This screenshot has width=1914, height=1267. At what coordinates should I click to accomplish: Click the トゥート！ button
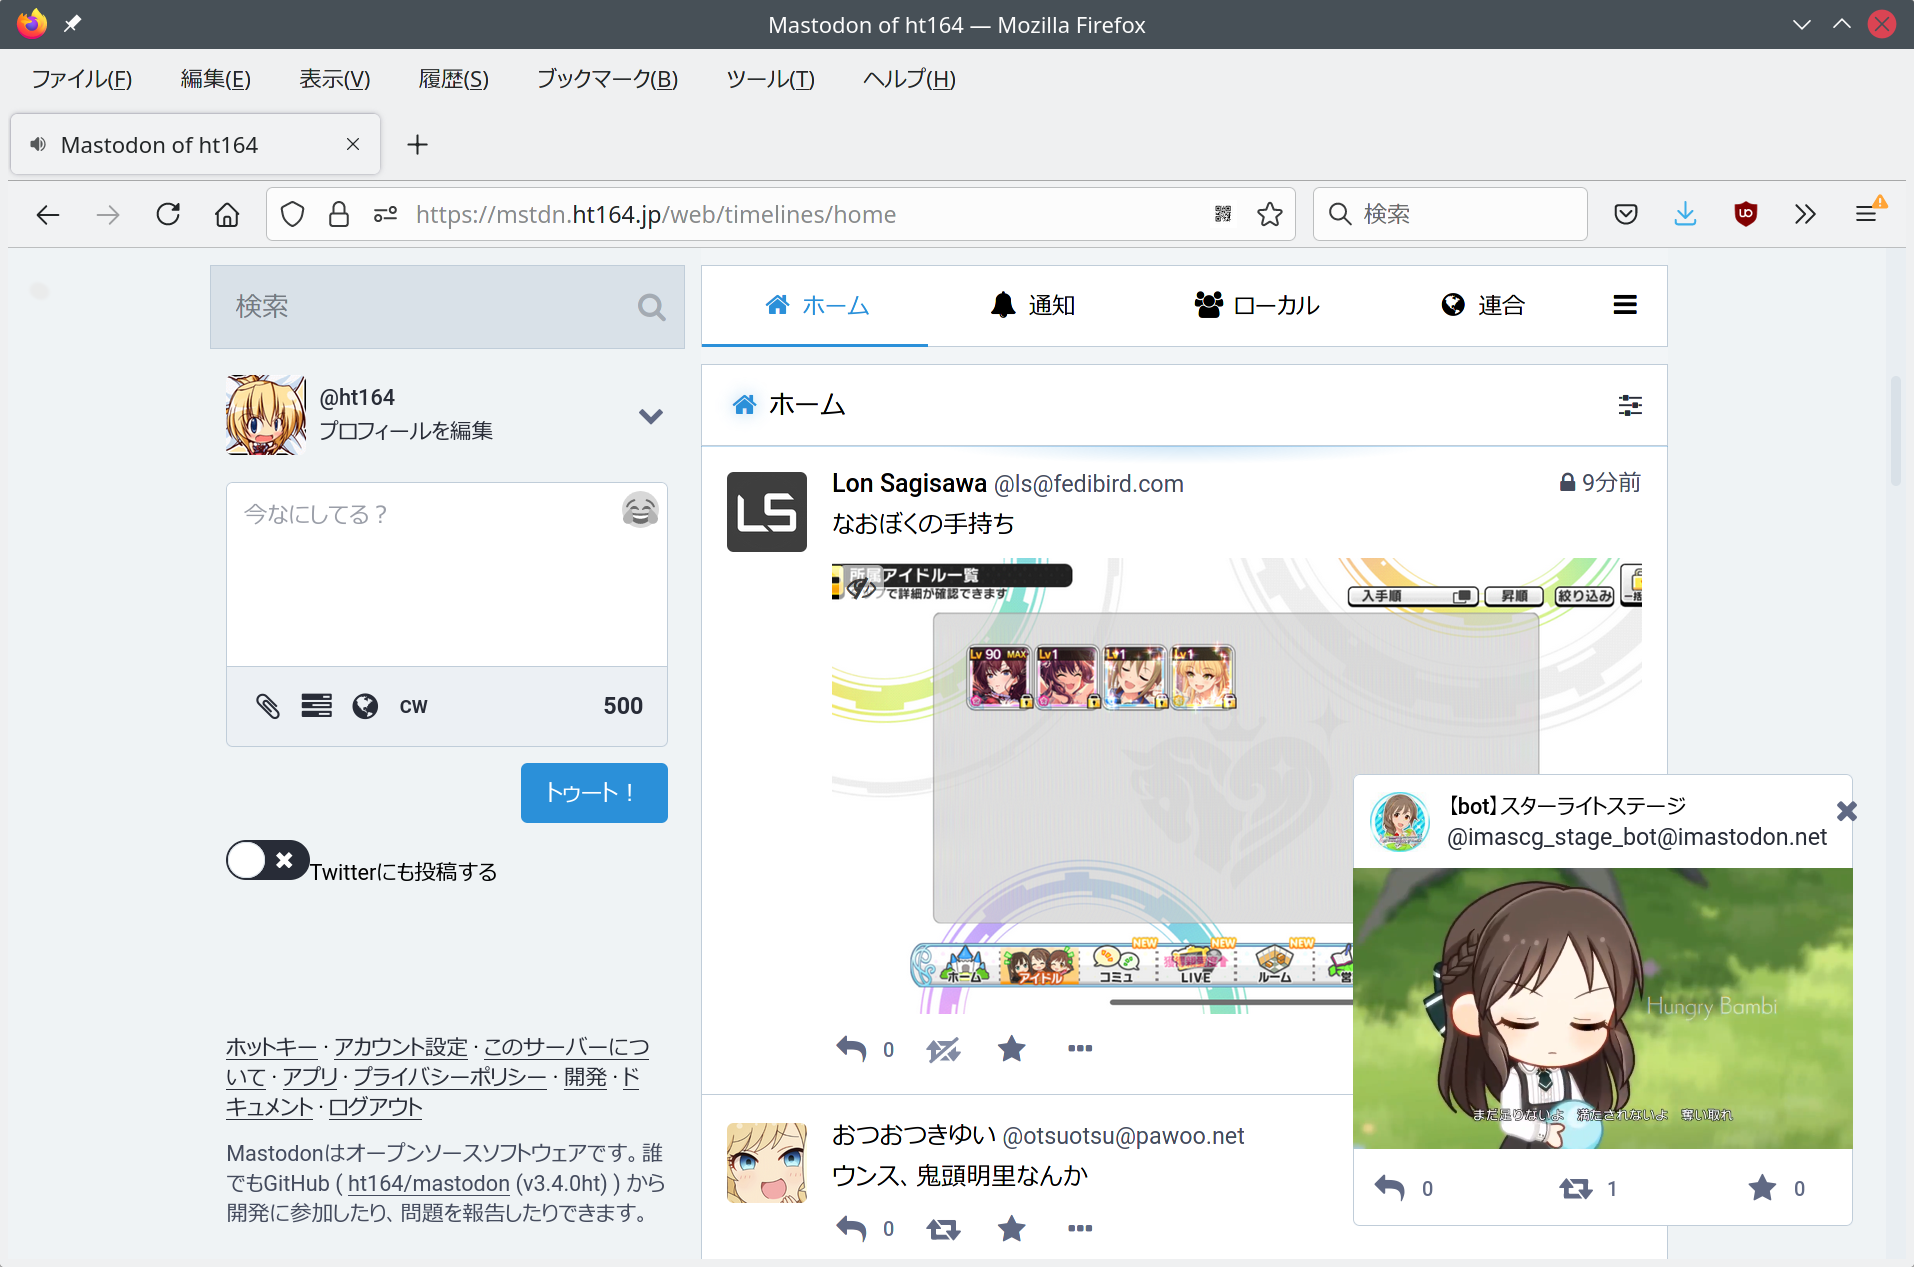(594, 793)
